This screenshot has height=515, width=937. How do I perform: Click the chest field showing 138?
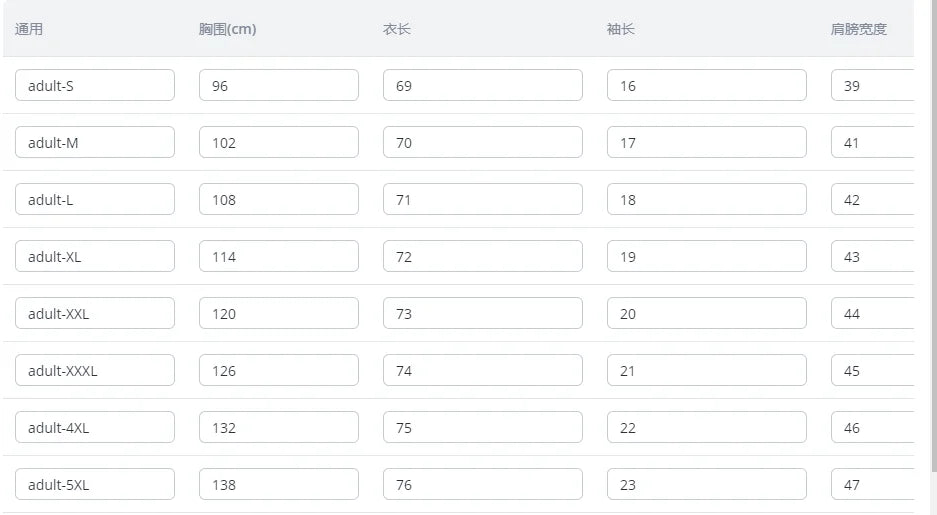278,484
